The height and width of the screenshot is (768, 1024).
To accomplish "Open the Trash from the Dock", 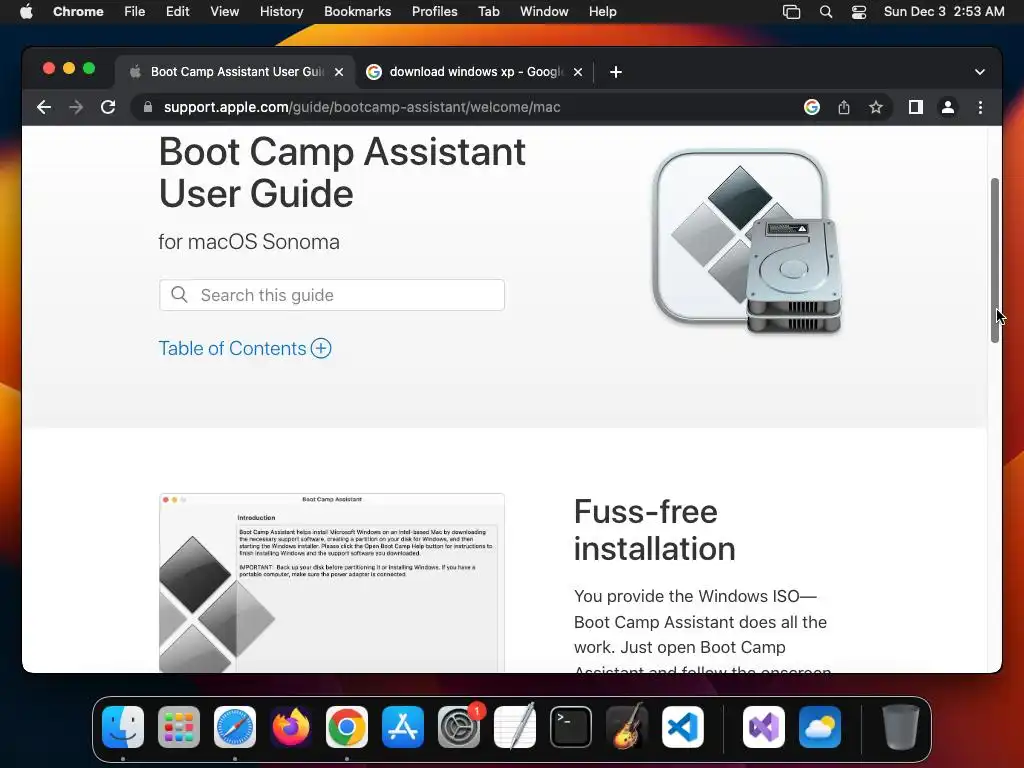I will (901, 727).
